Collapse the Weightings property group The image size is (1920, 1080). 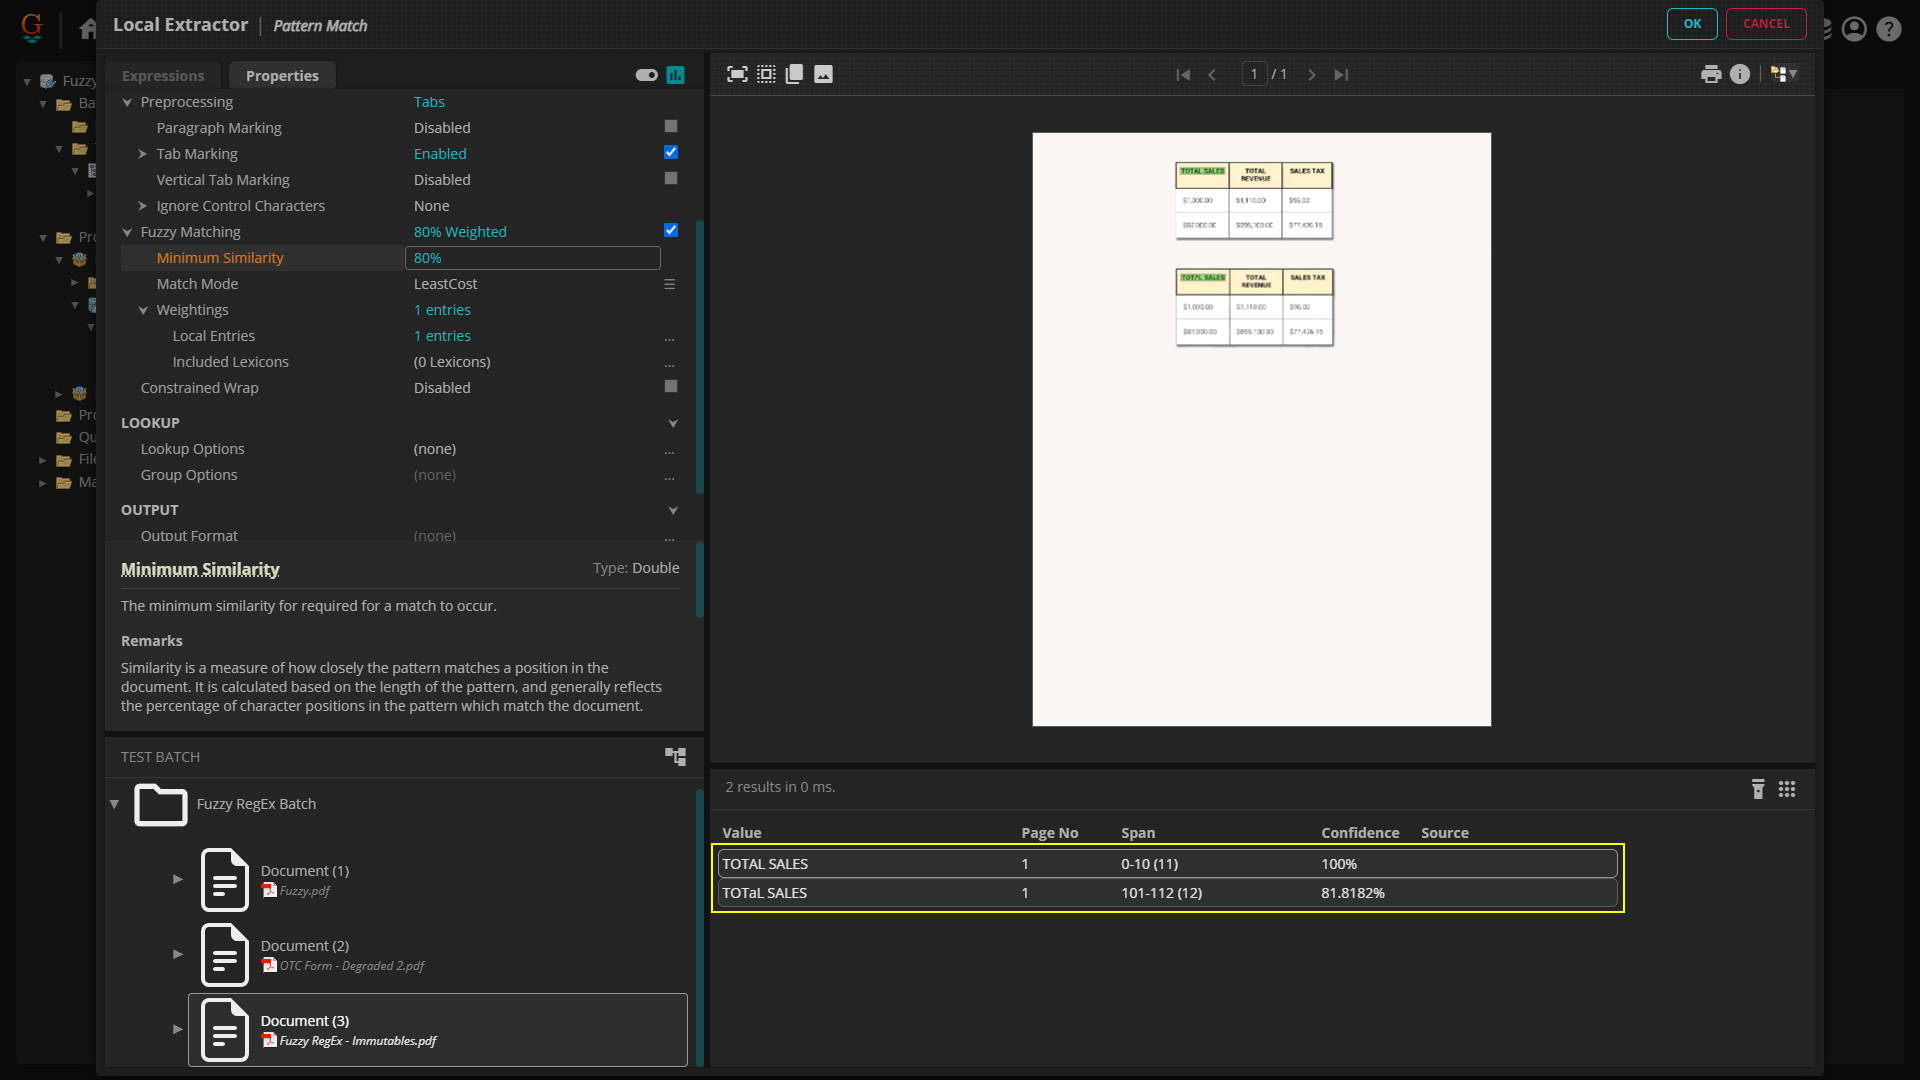pyautogui.click(x=143, y=310)
